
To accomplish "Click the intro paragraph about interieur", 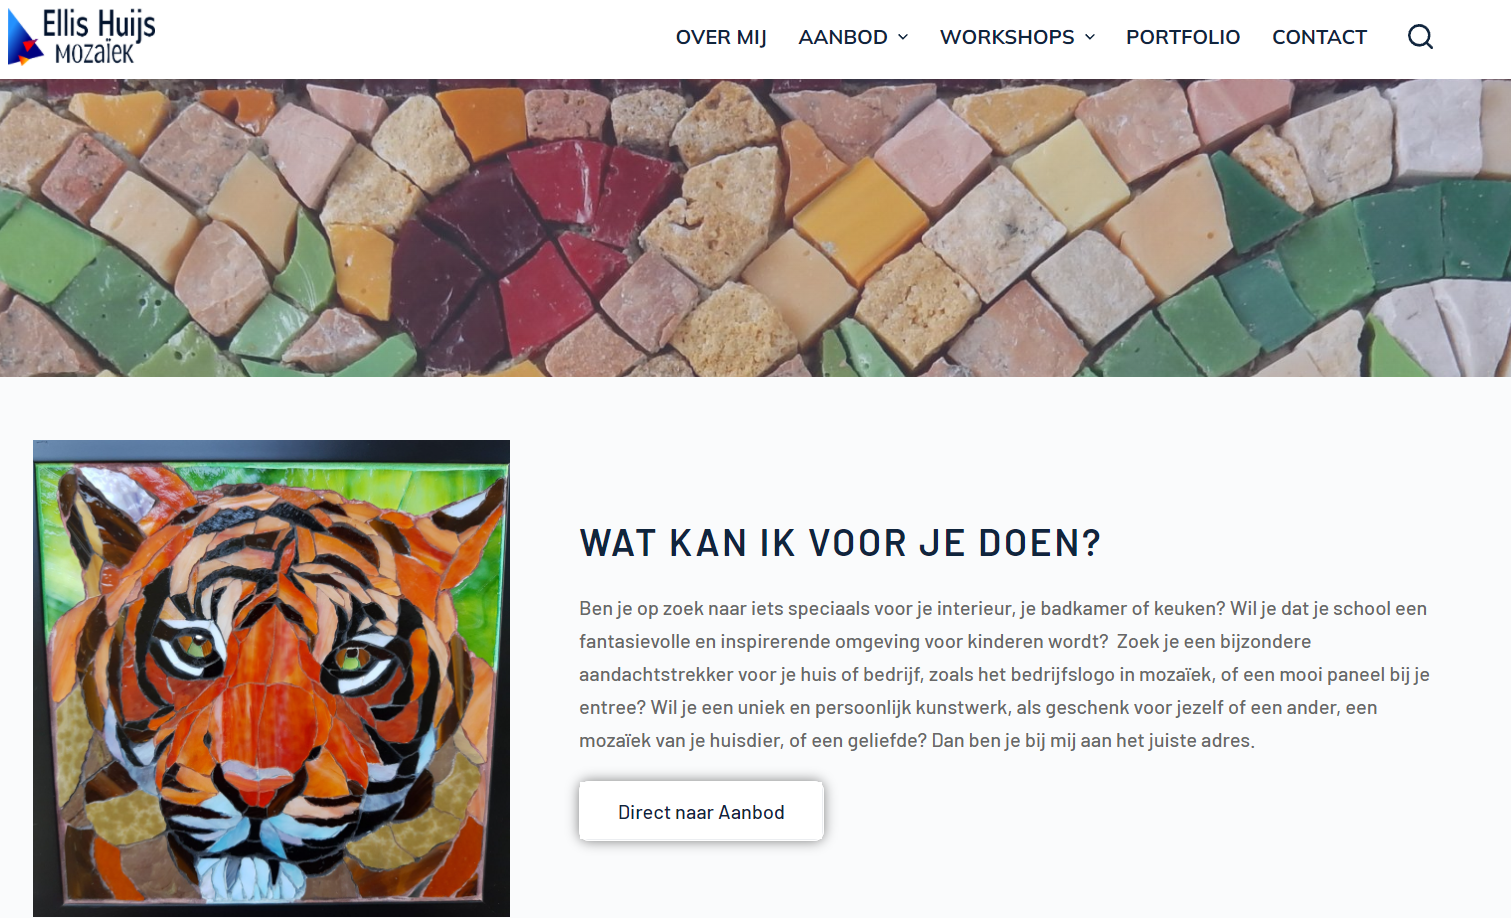I will [x=1005, y=674].
